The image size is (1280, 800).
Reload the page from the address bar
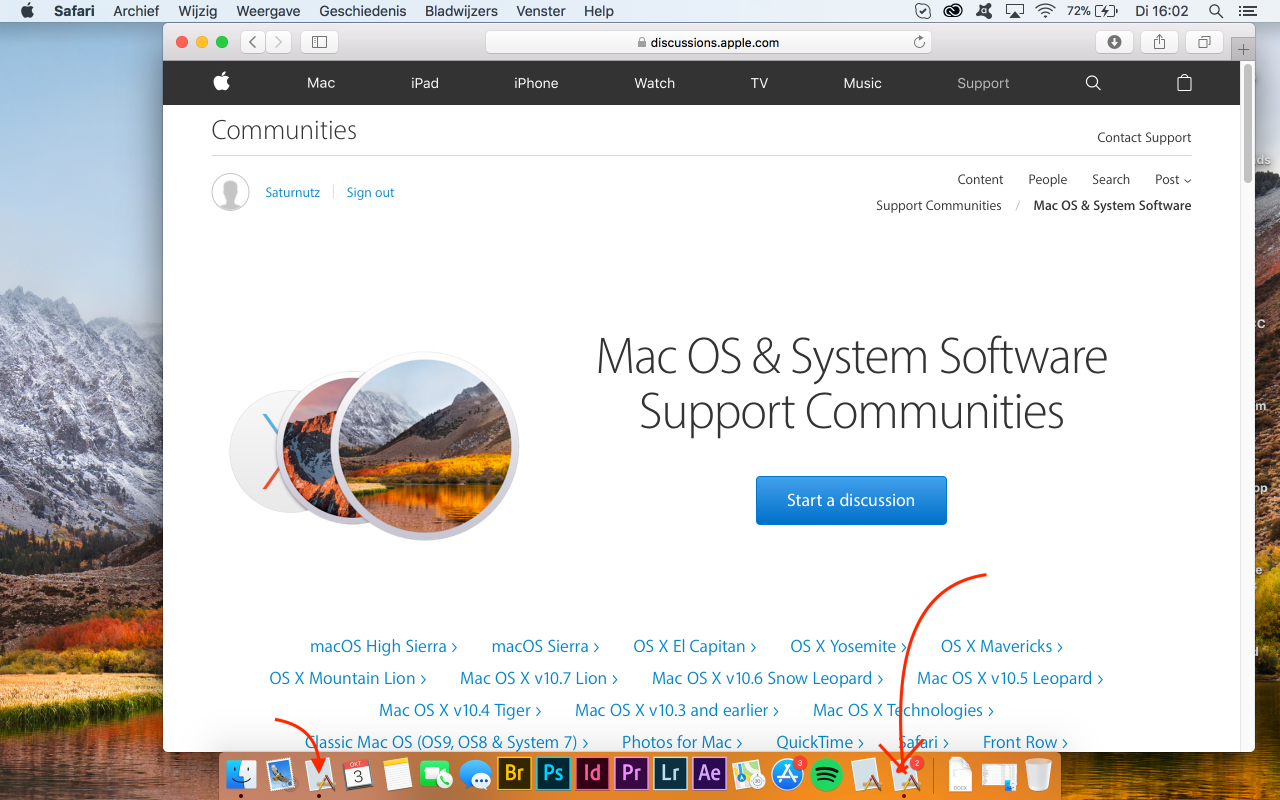919,42
